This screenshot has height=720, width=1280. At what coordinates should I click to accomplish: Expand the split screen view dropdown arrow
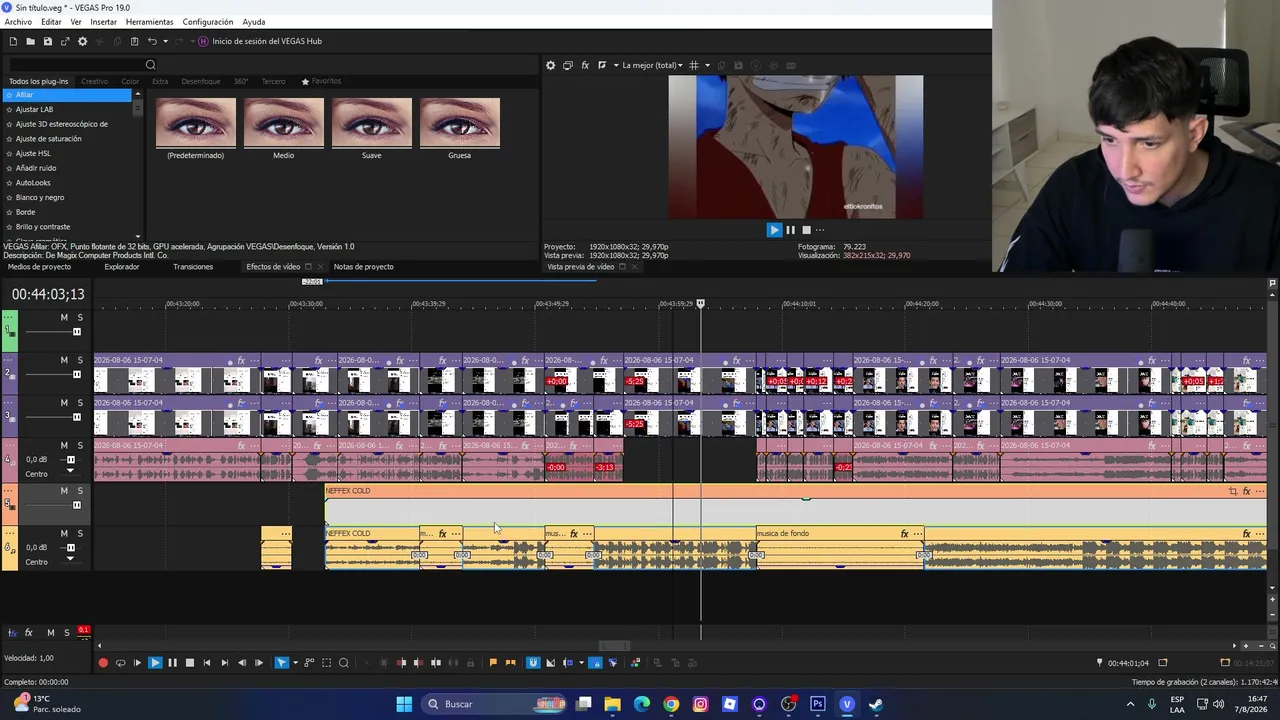615,65
